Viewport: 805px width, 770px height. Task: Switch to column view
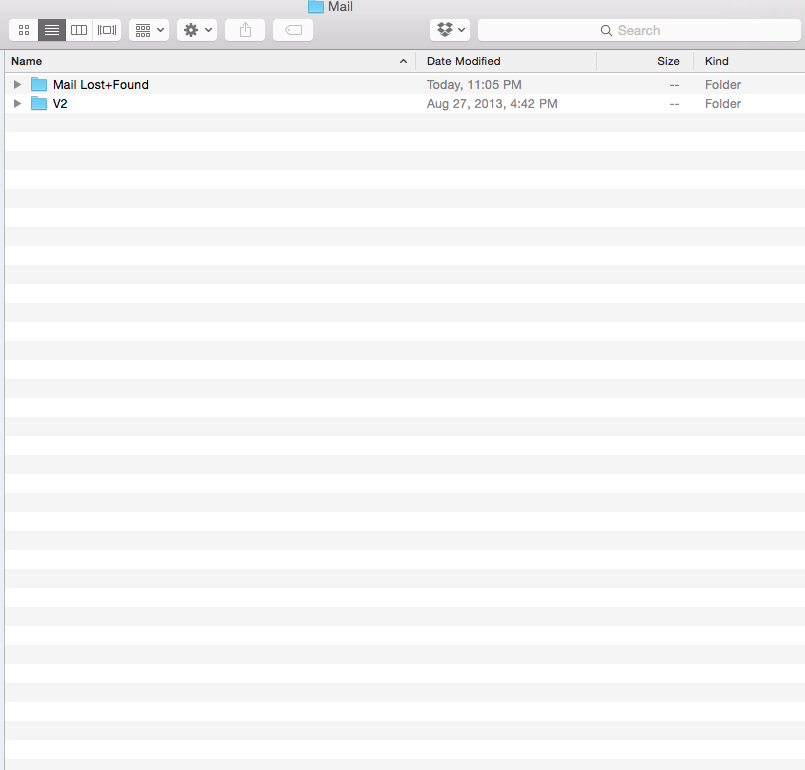click(x=79, y=30)
